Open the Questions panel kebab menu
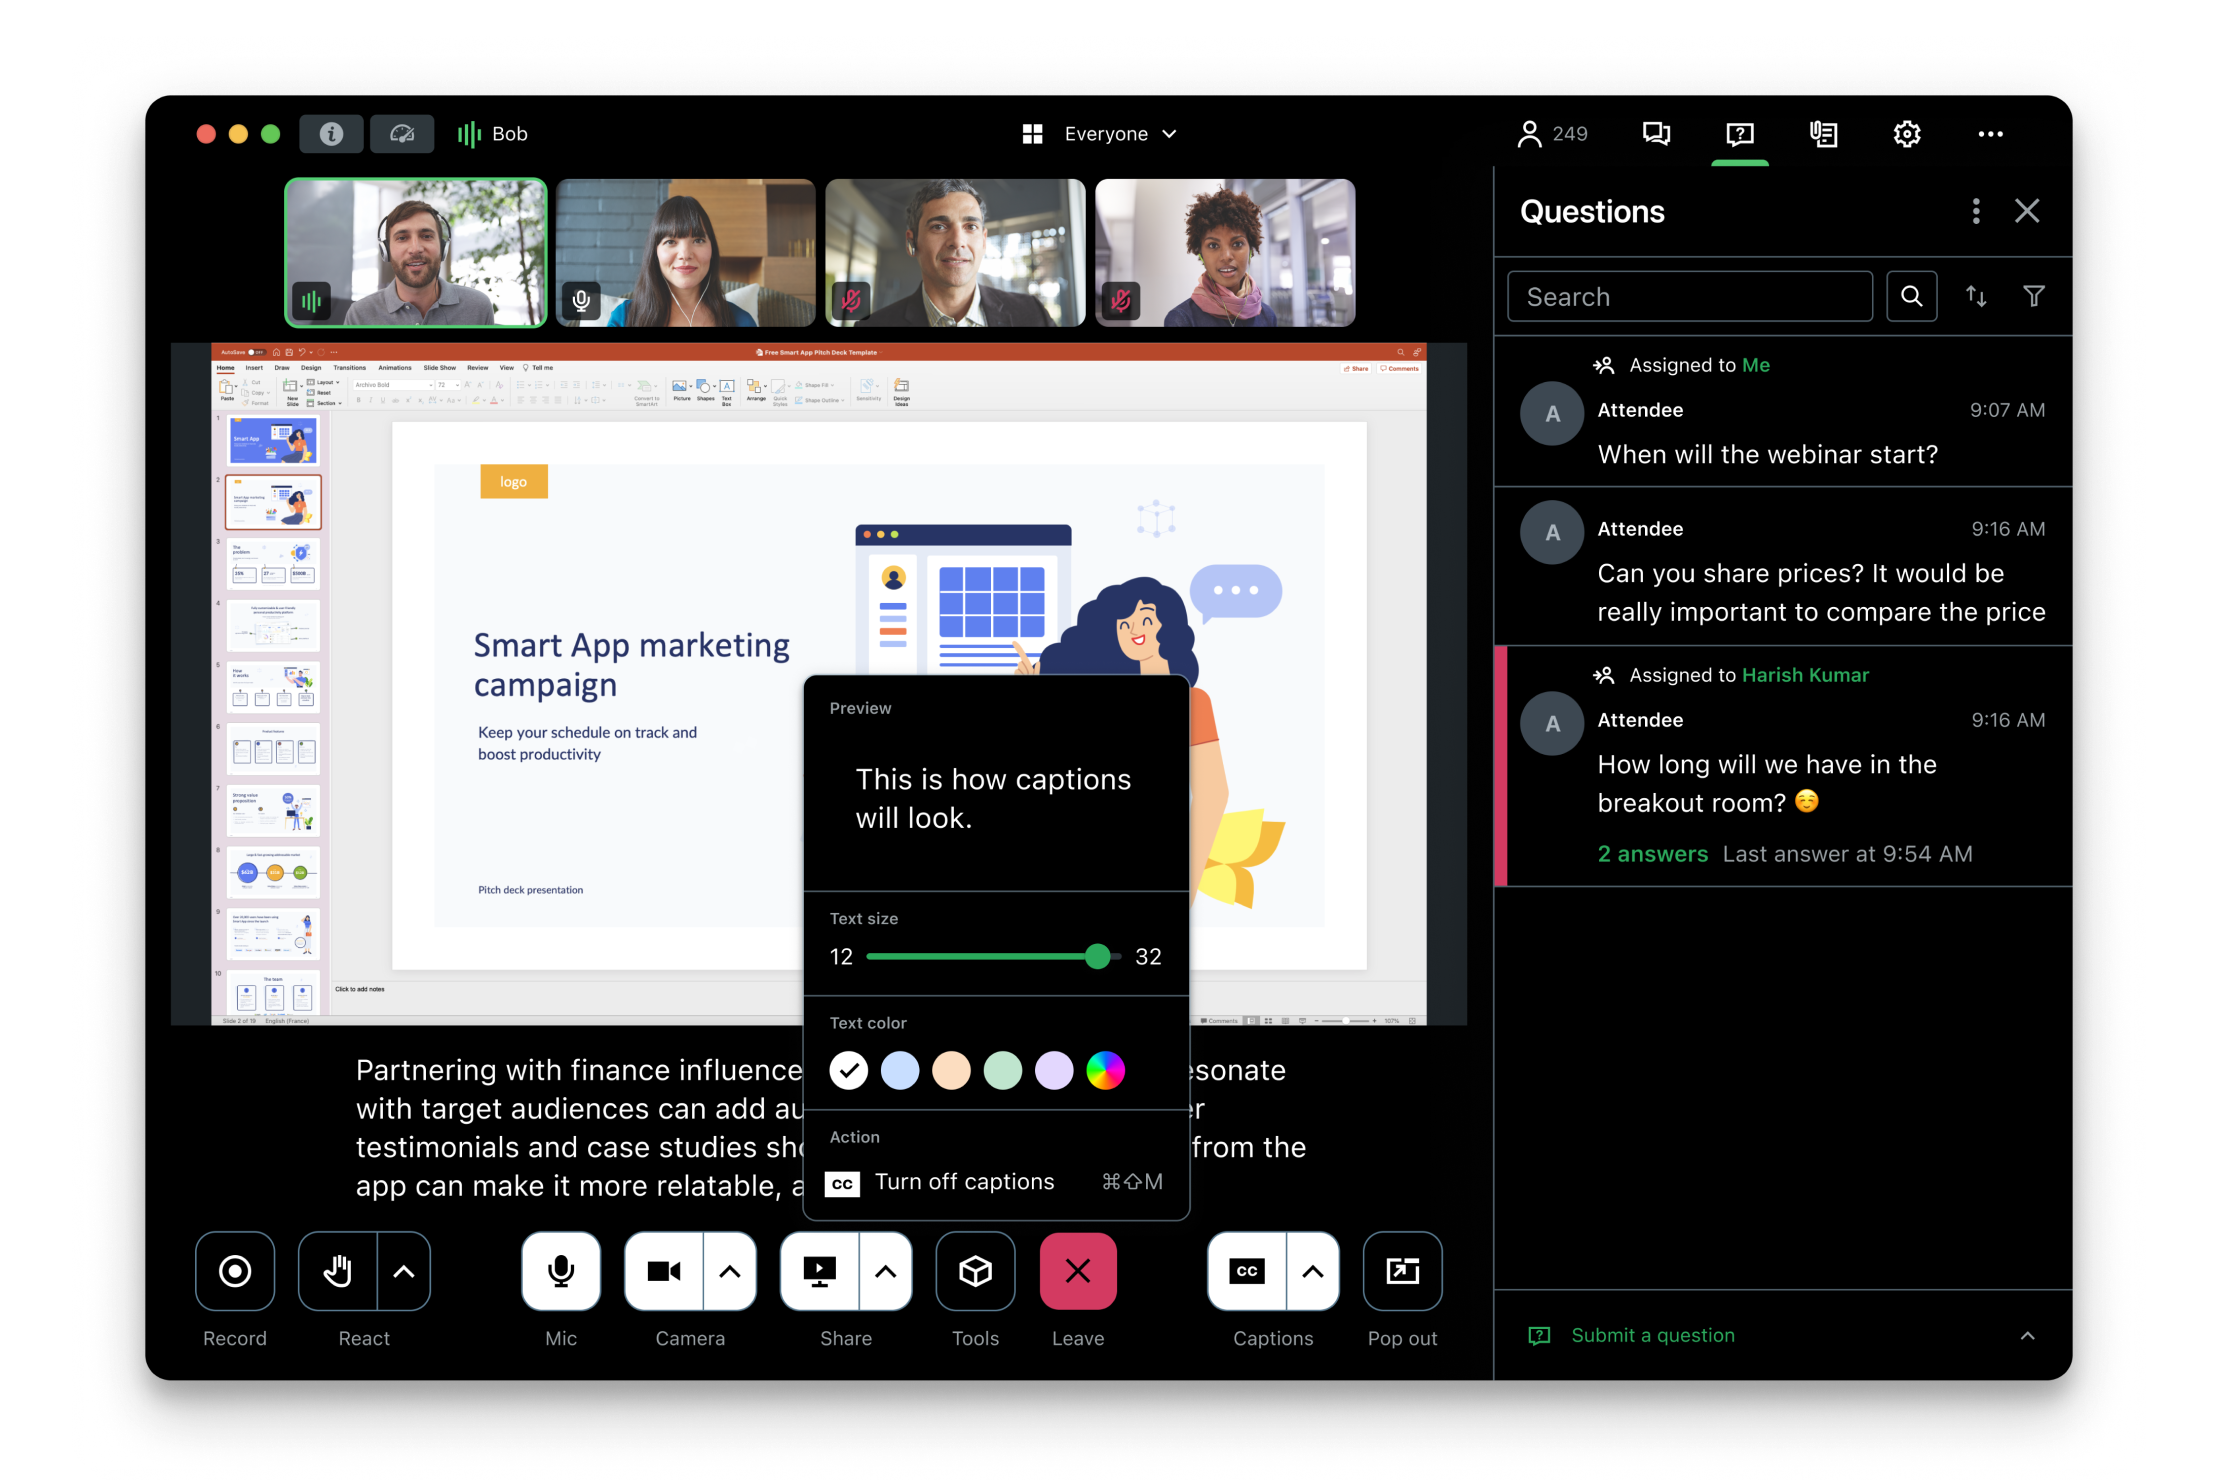The height and width of the screenshot is (1480, 2220). tap(1975, 211)
